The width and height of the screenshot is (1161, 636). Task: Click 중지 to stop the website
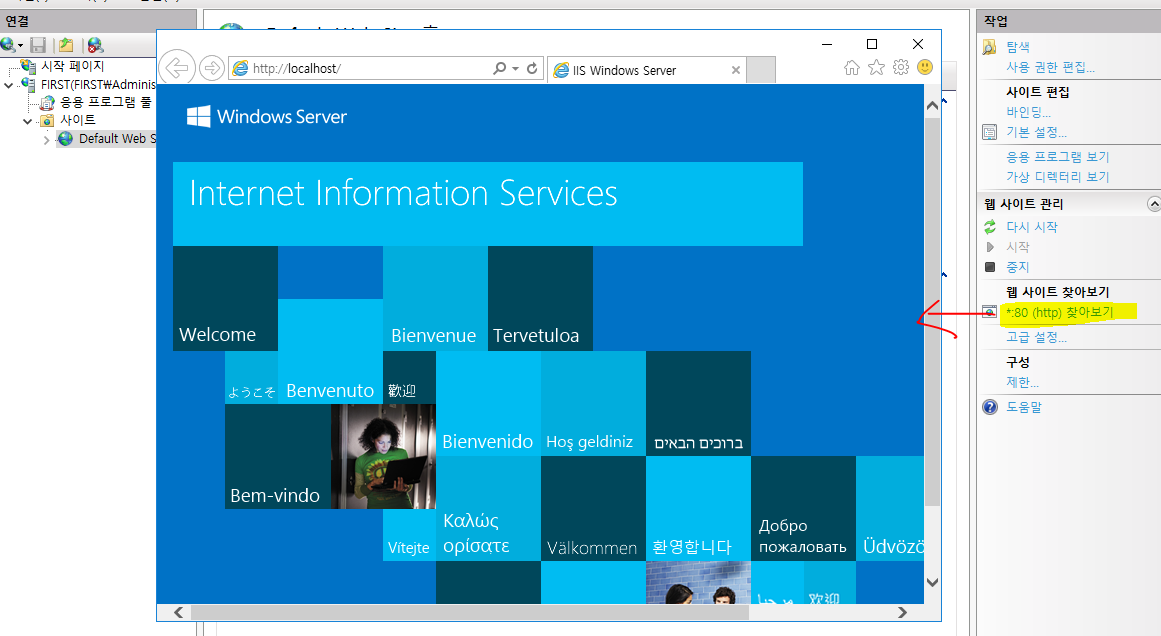tap(1017, 267)
